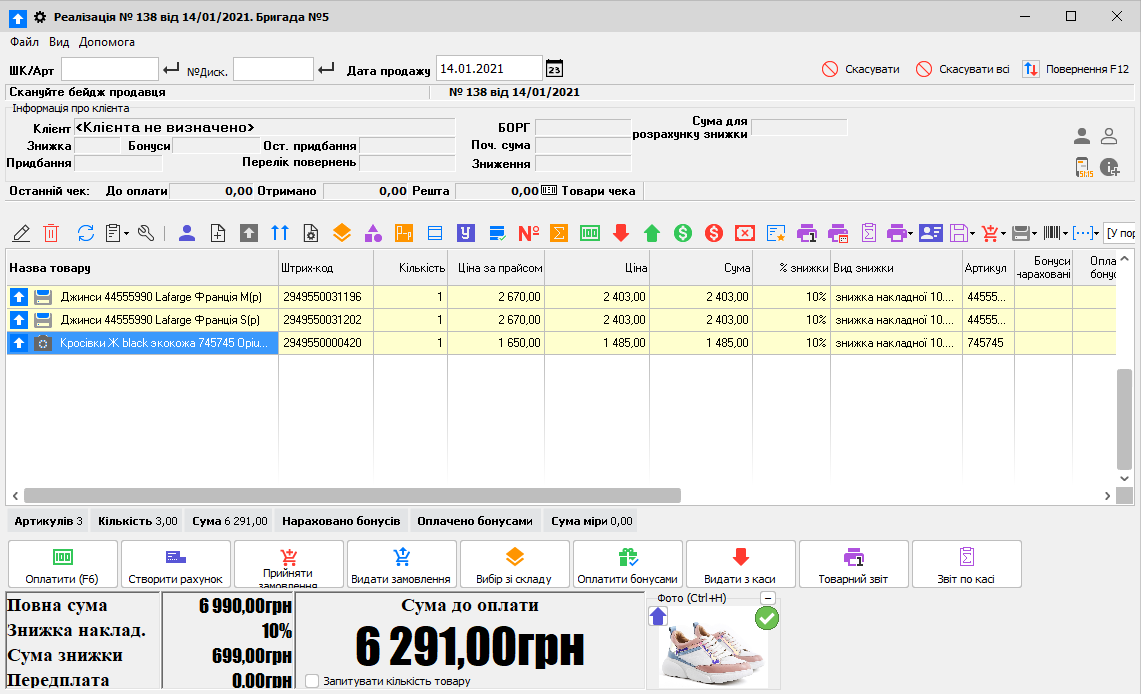Open the barcode icon dropdown arrow
Image resolution: width=1141 pixels, height=694 pixels.
pos(1065,233)
